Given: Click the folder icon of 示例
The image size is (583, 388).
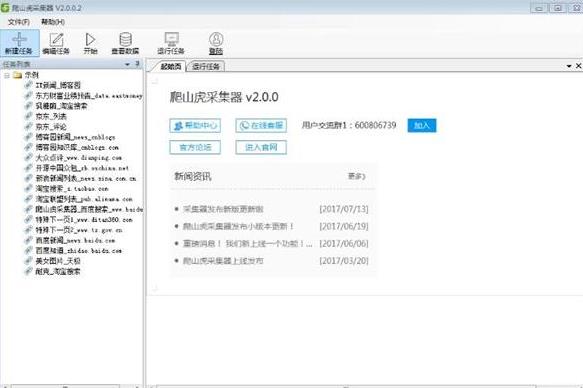Looking at the screenshot, I should click(x=17, y=75).
